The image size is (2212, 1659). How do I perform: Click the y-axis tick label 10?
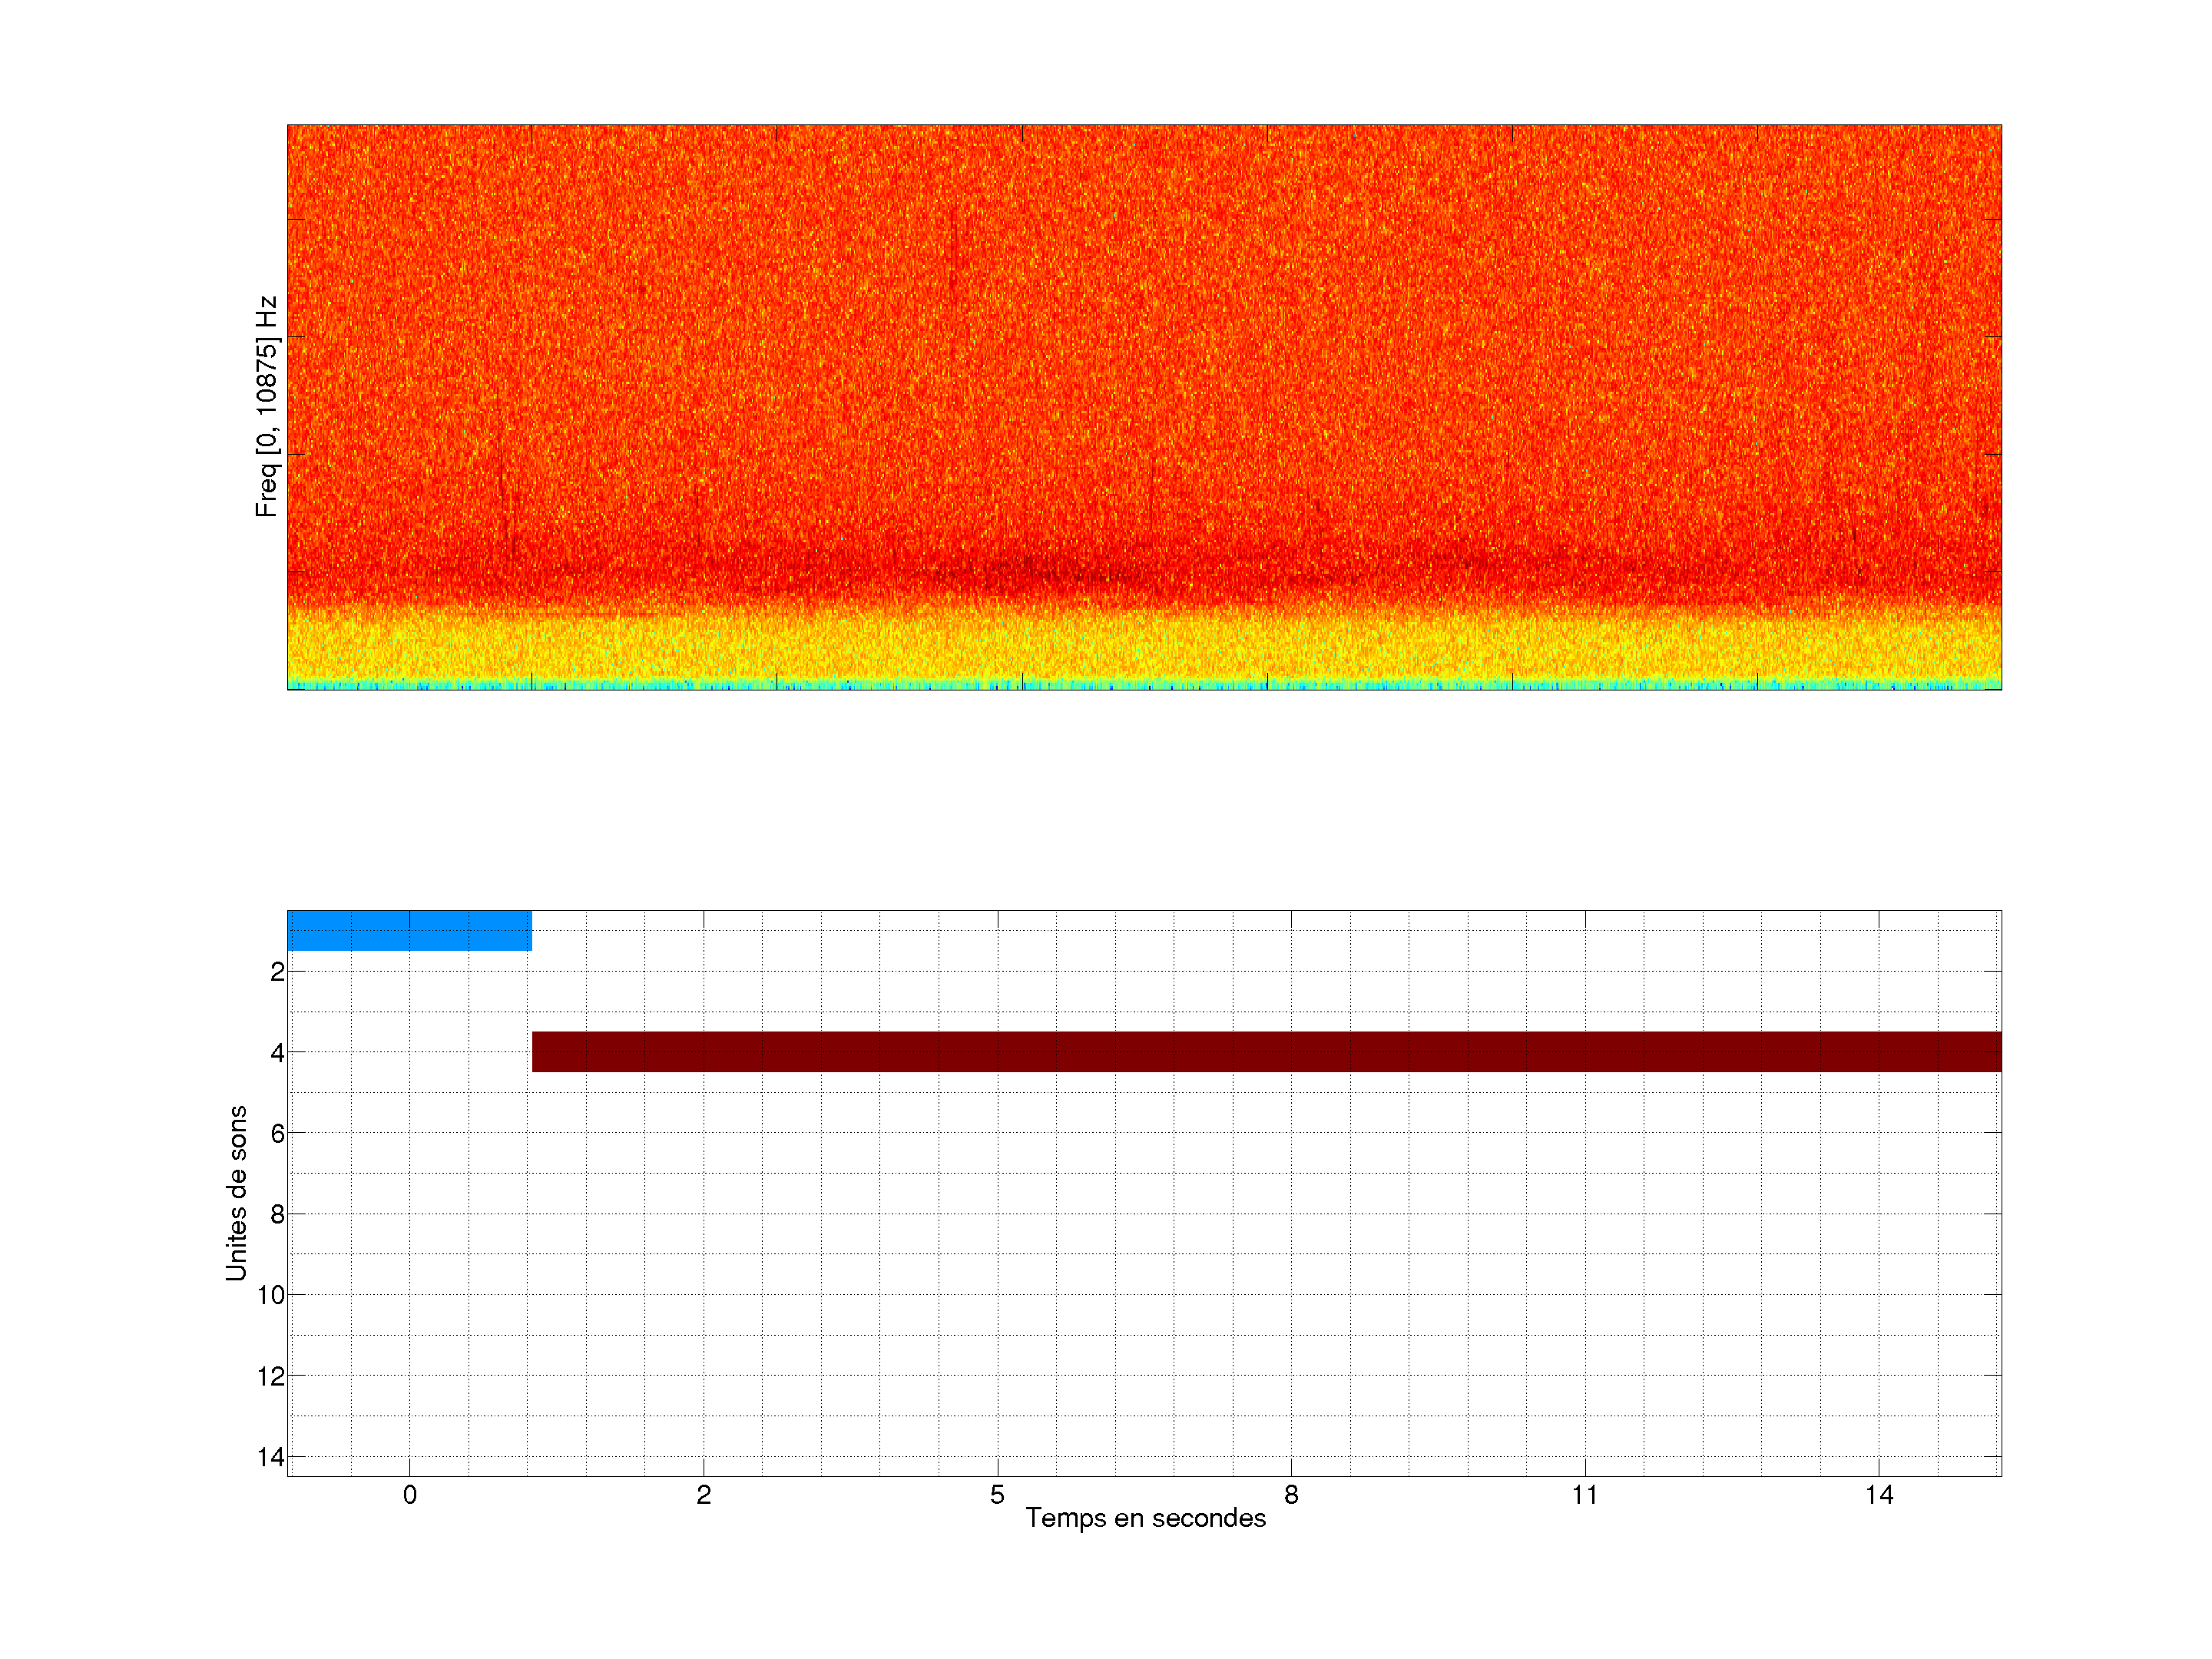click(271, 1295)
